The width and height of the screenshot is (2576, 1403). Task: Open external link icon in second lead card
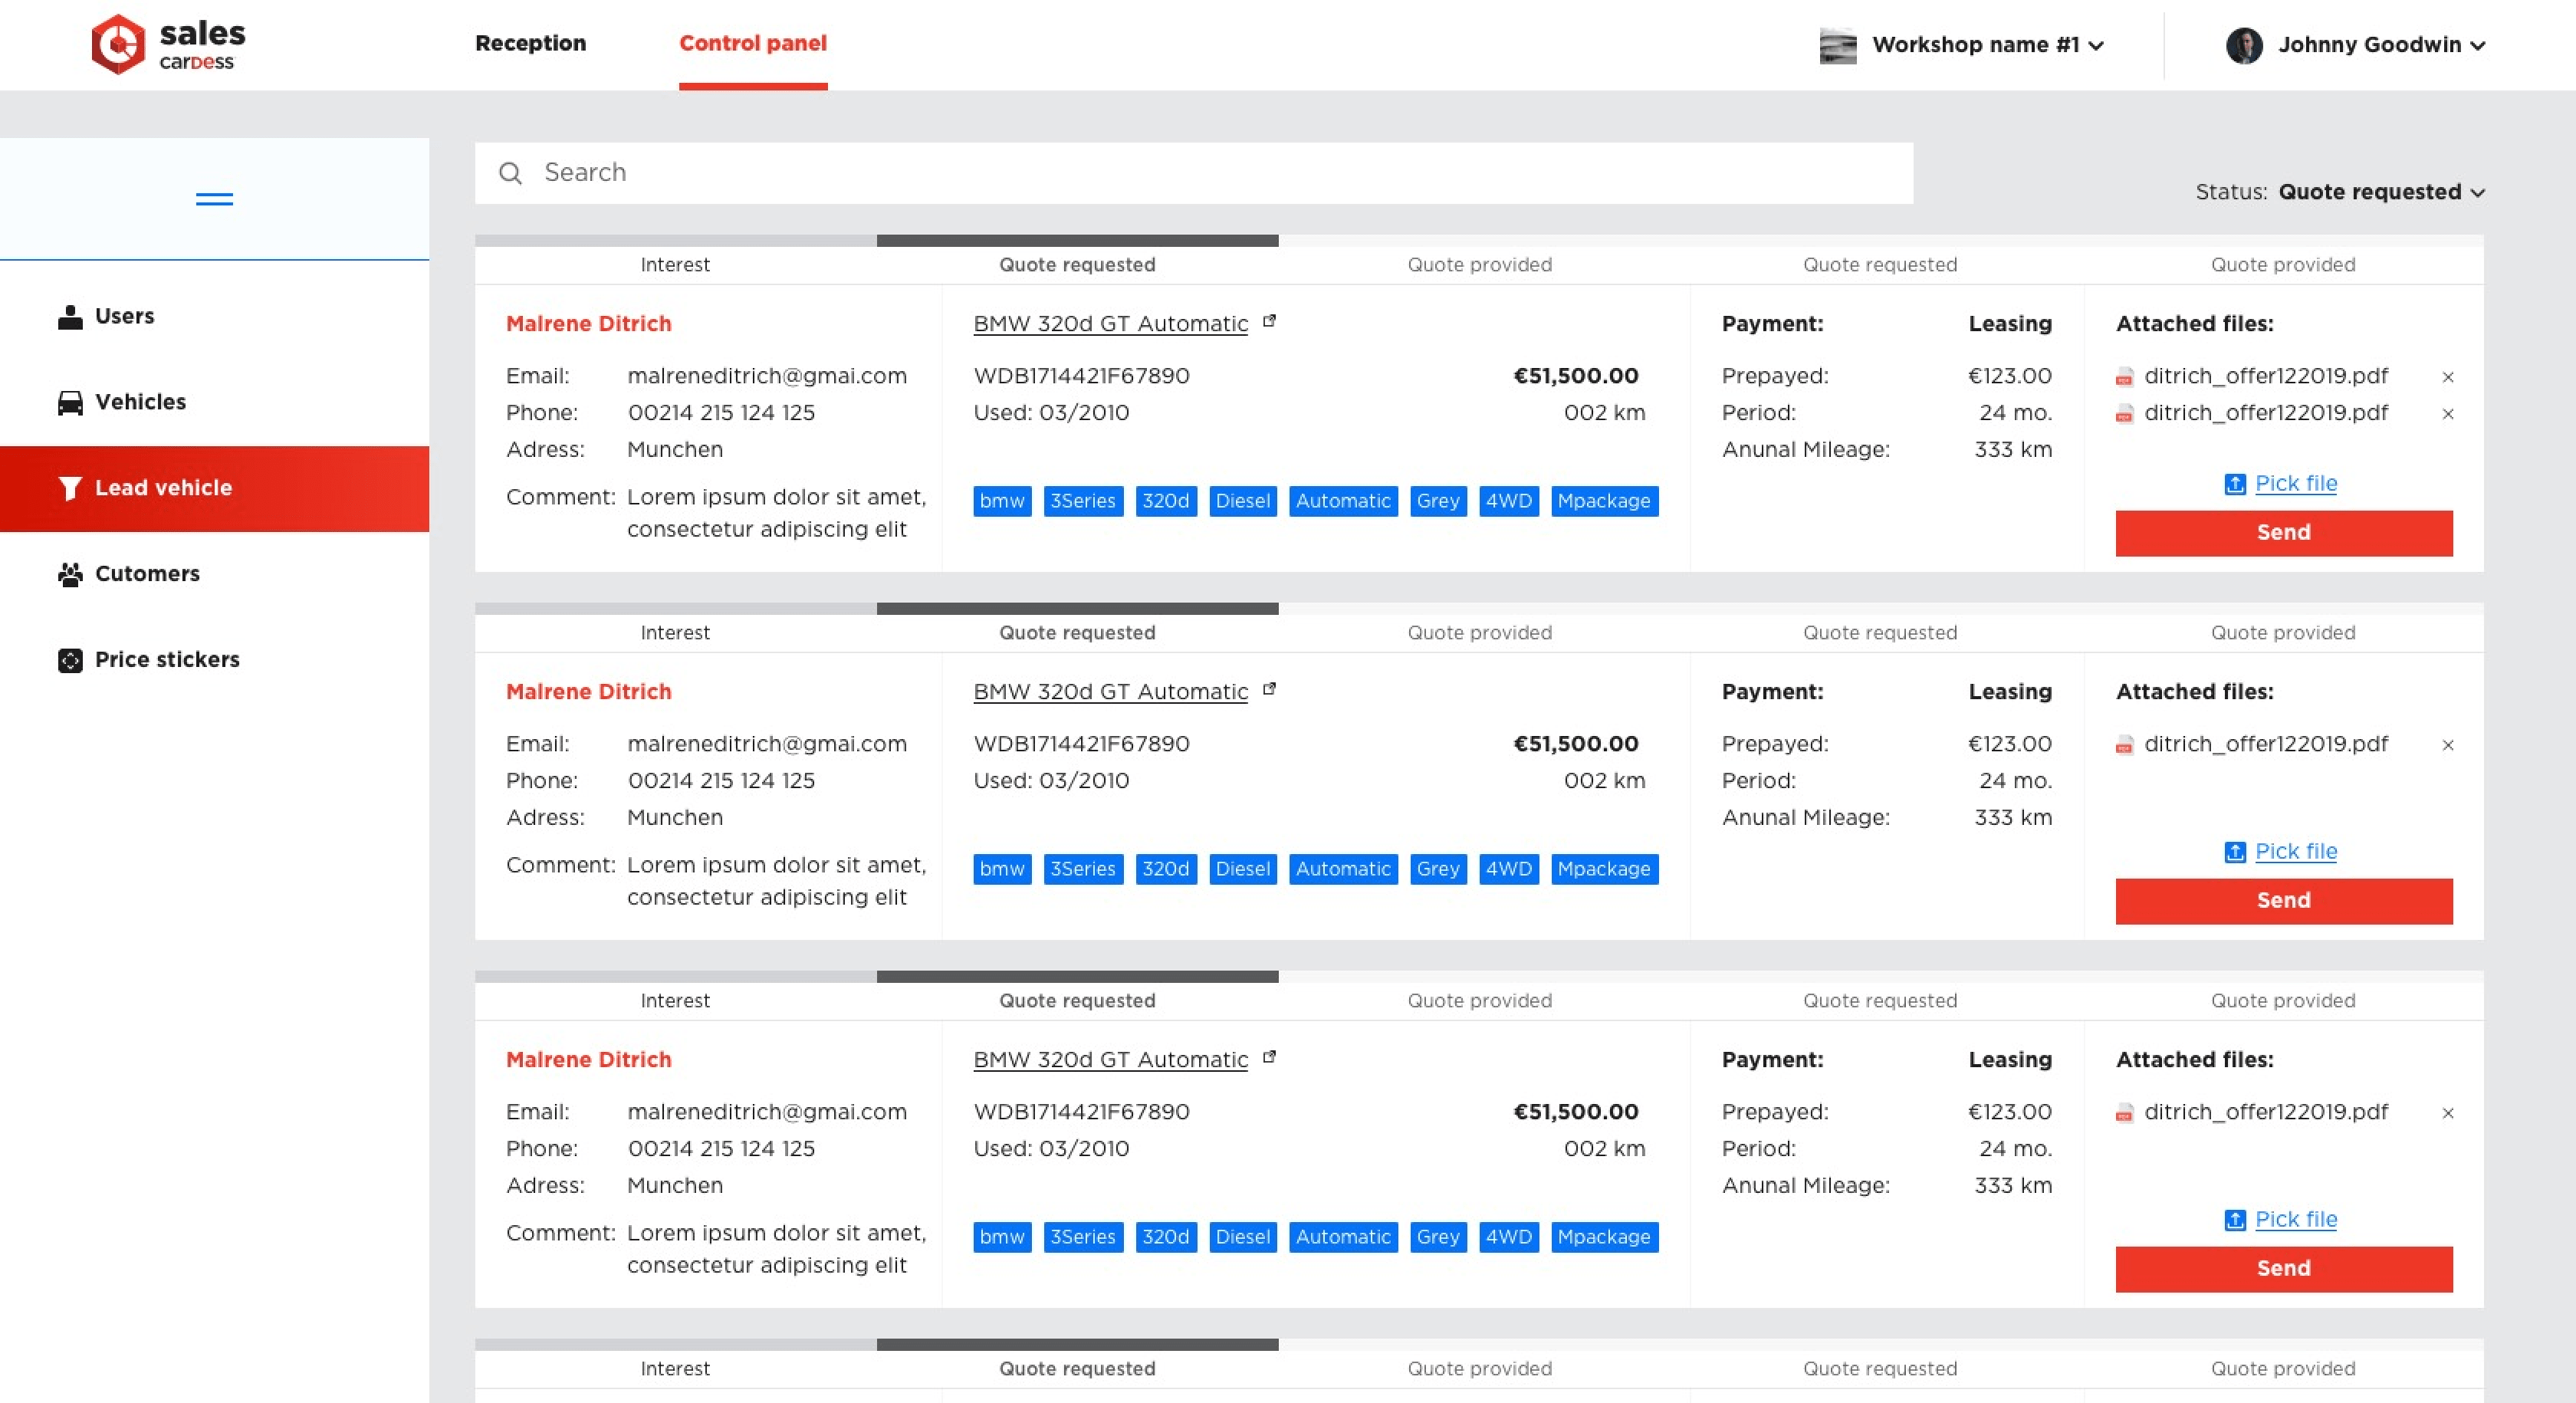[x=1269, y=689]
